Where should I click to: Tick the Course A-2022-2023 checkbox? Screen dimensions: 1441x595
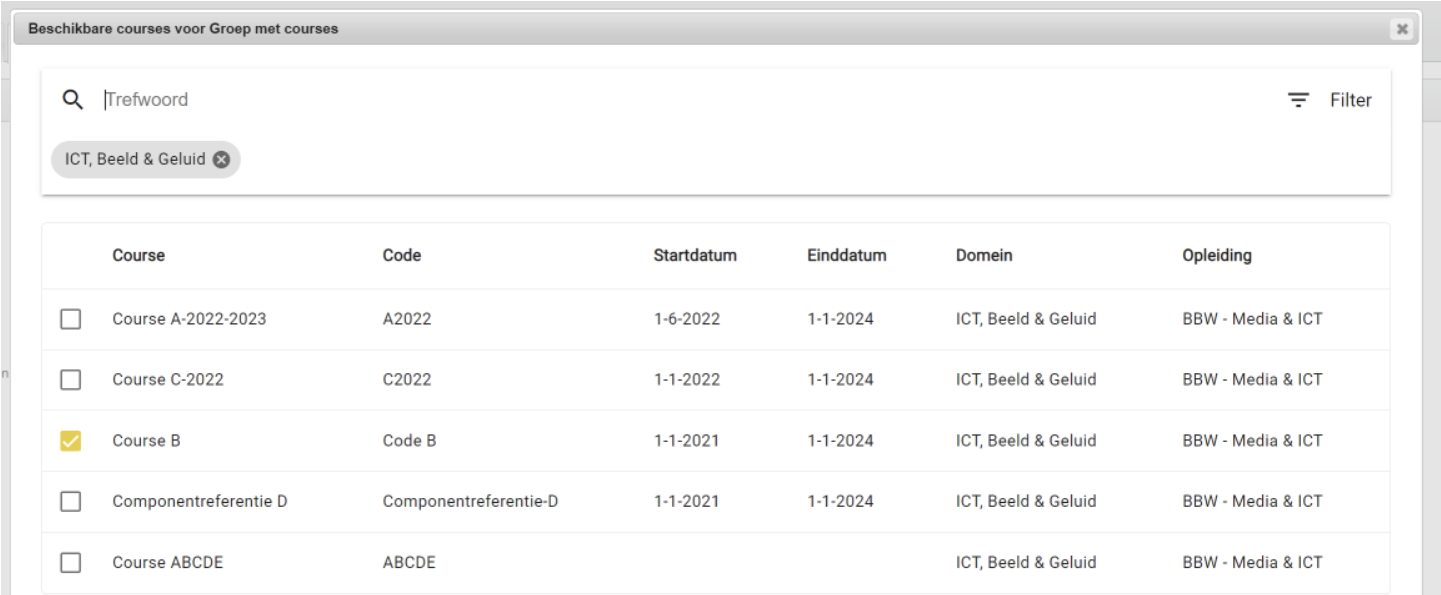pos(70,320)
